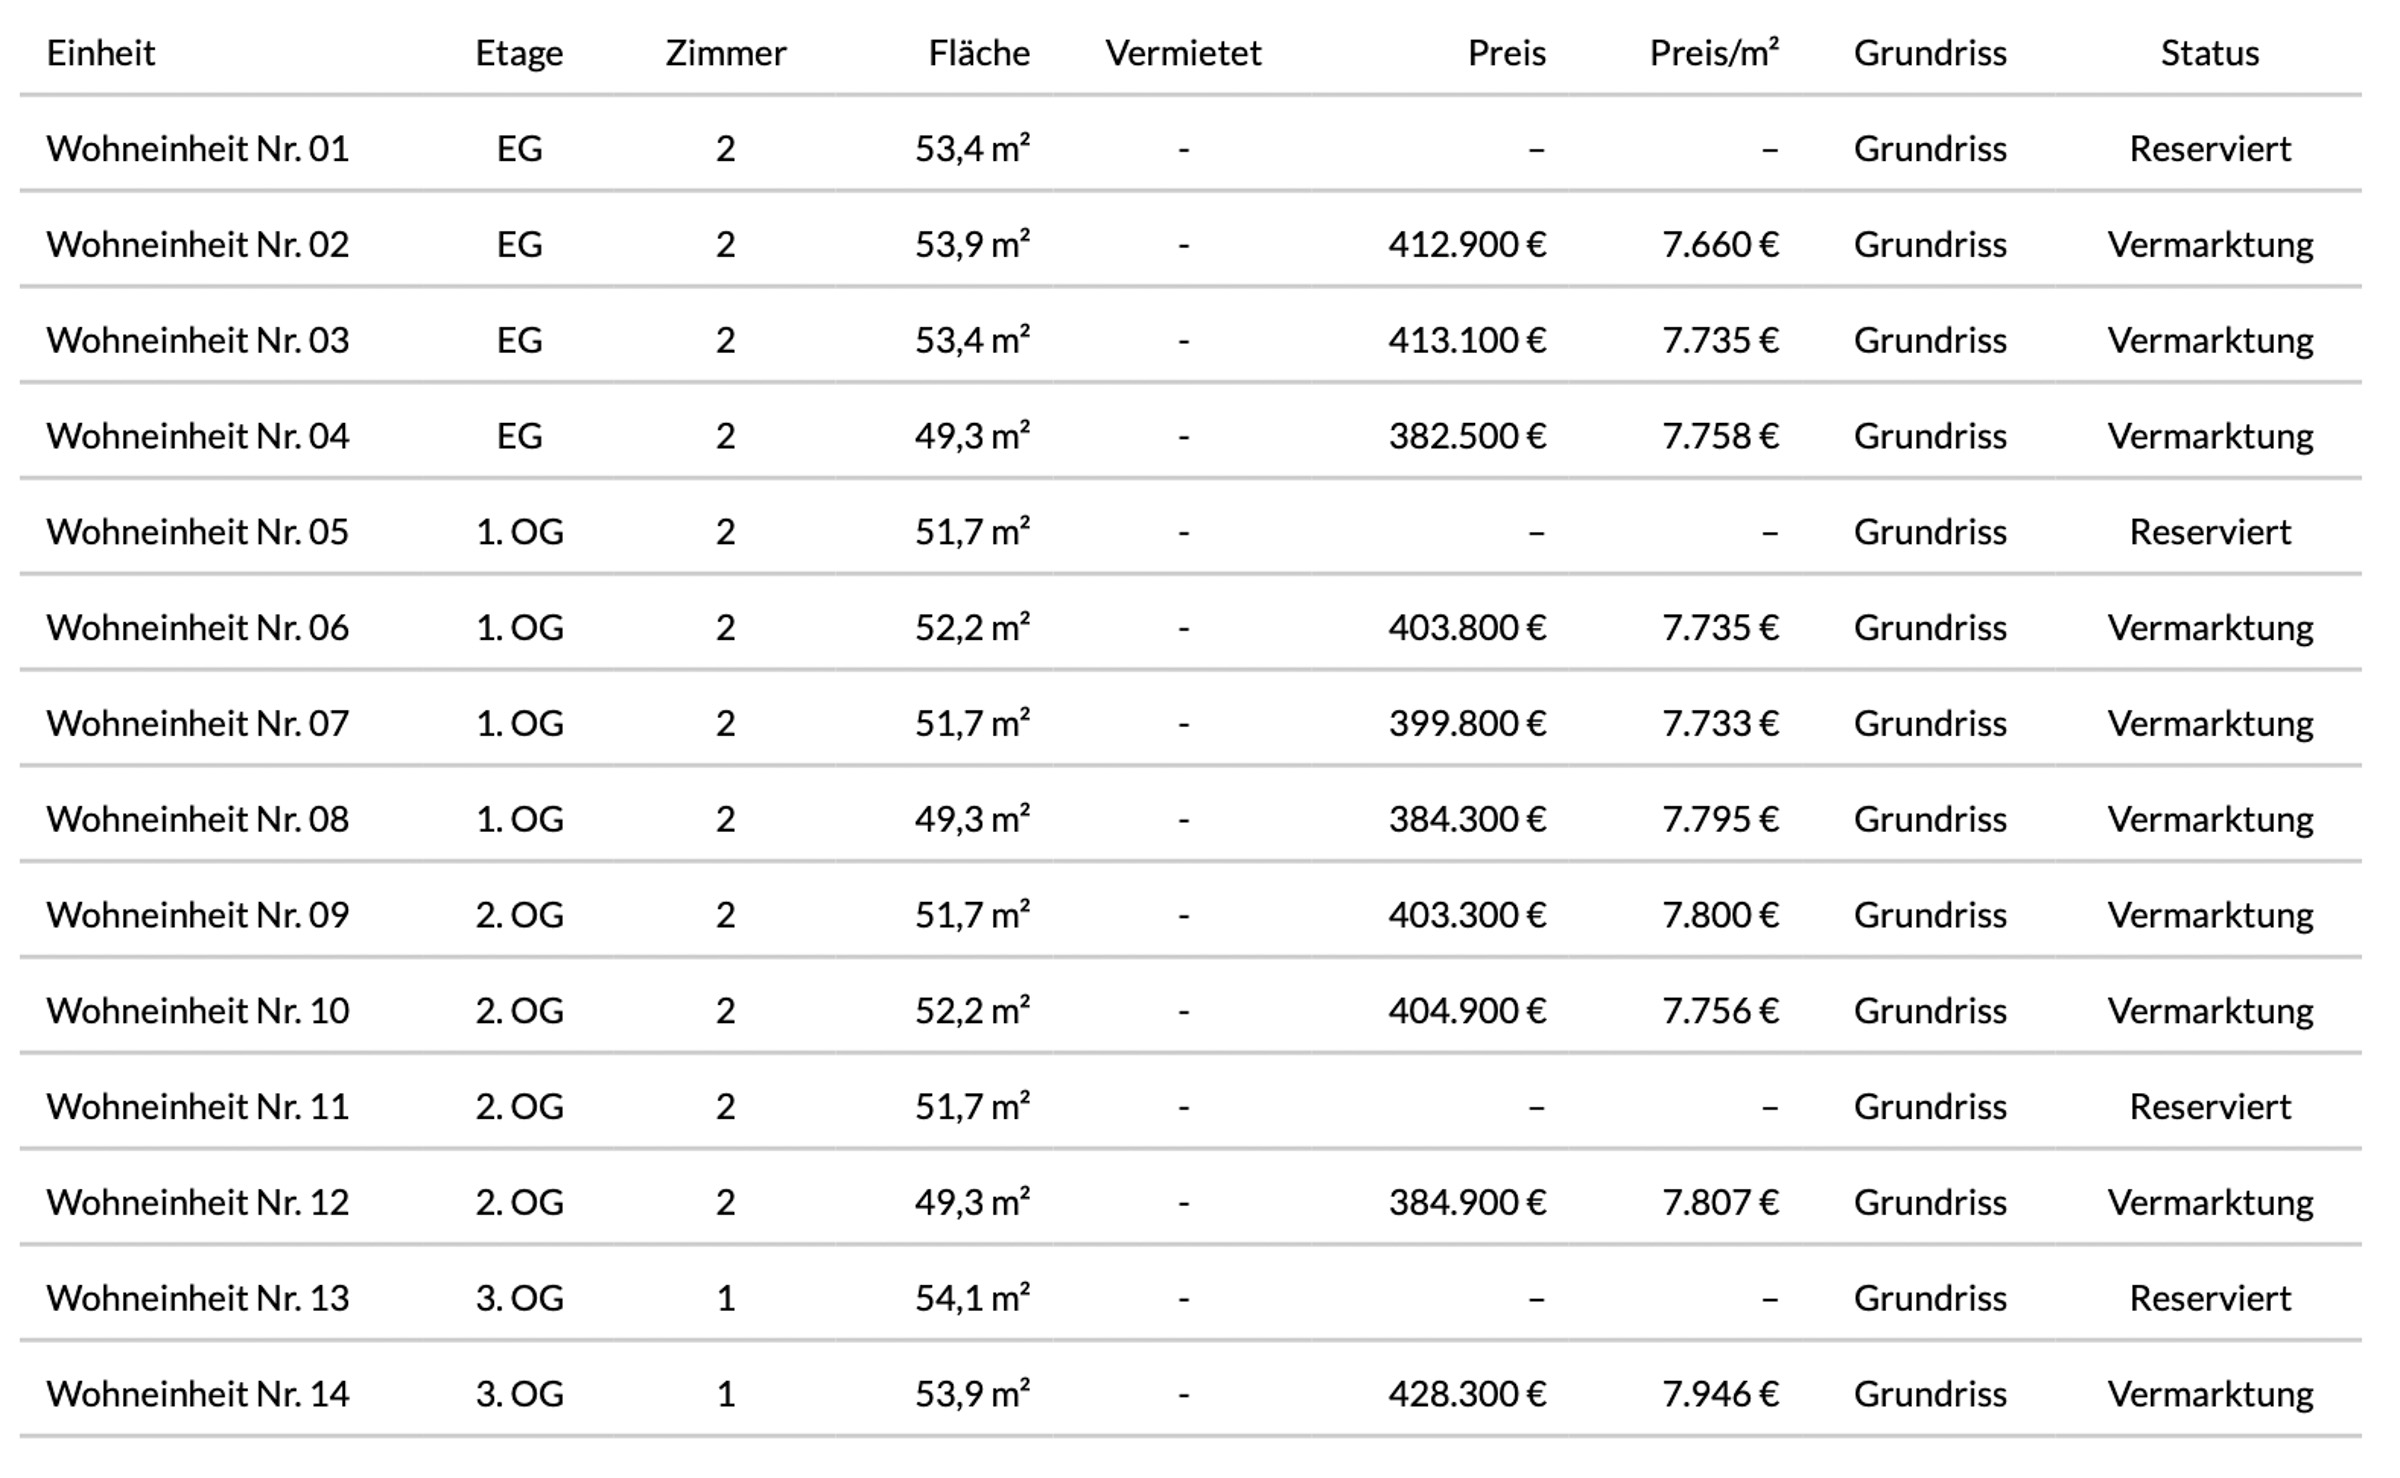
Task: Click the 428.300 € price cell
Action: pos(1467,1394)
